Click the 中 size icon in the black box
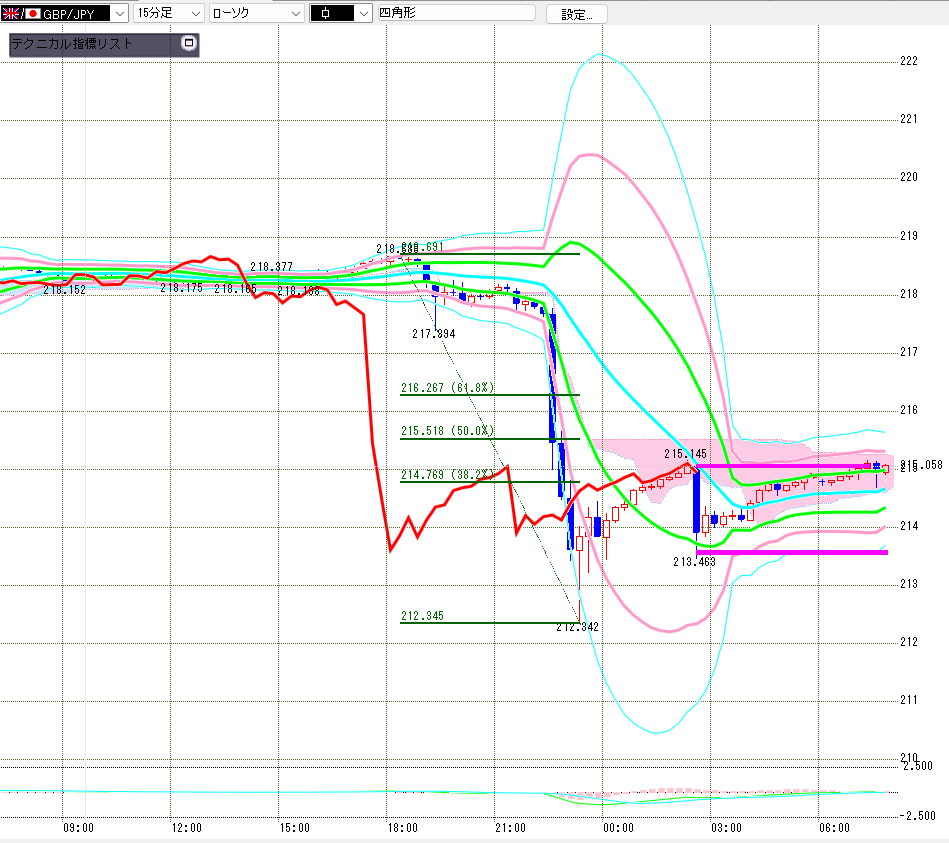The image size is (949, 843). (326, 13)
